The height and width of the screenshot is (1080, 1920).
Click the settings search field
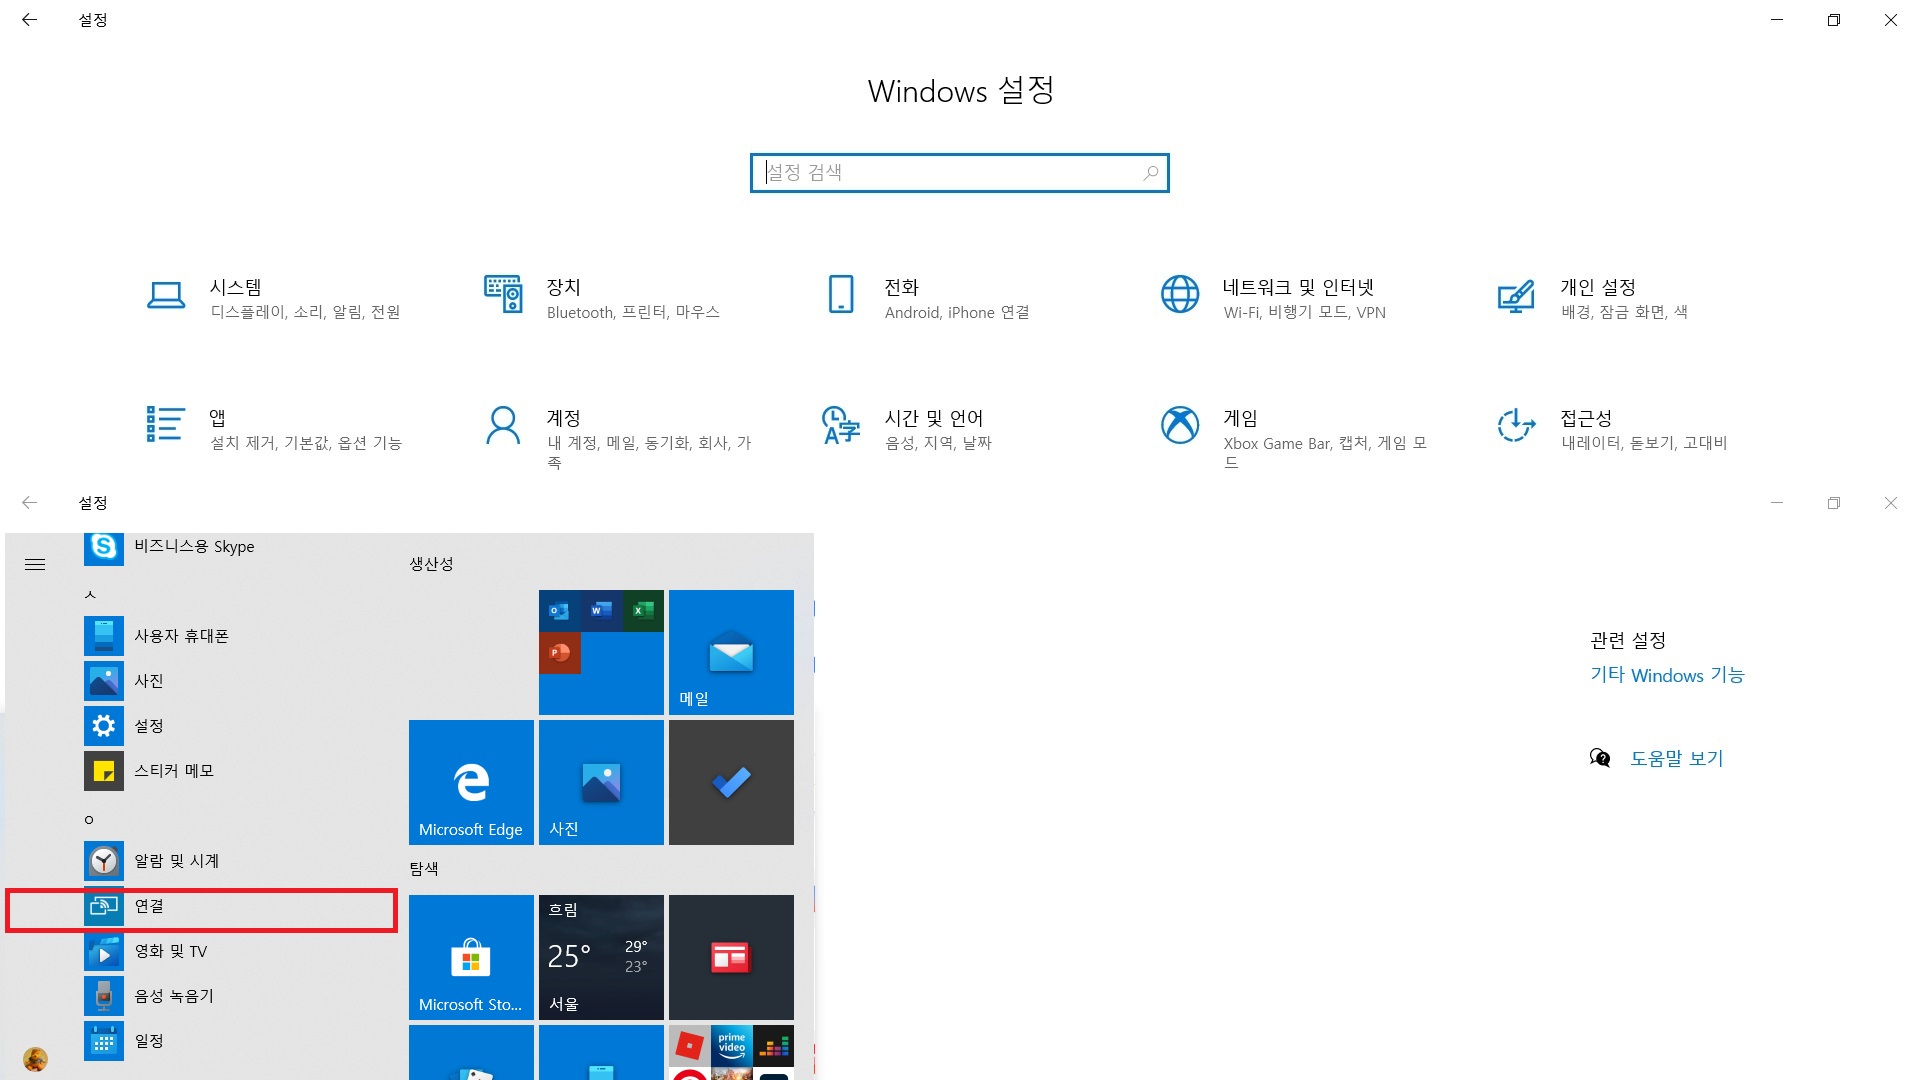point(958,173)
